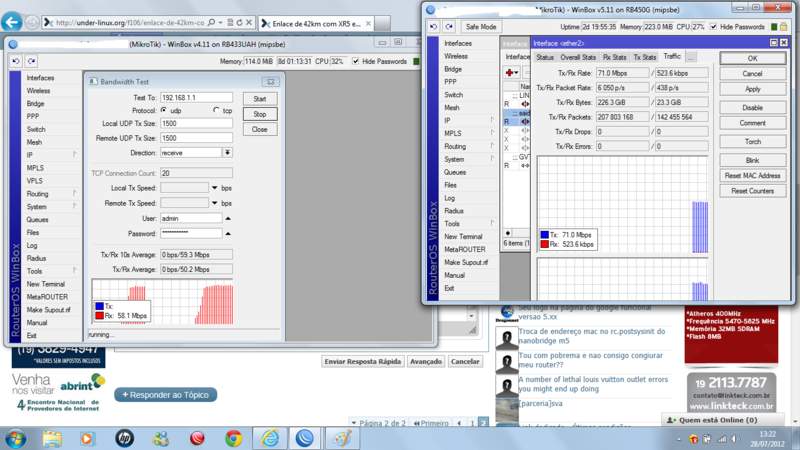Redo in WinBox v4.11 toolbar

click(32, 61)
